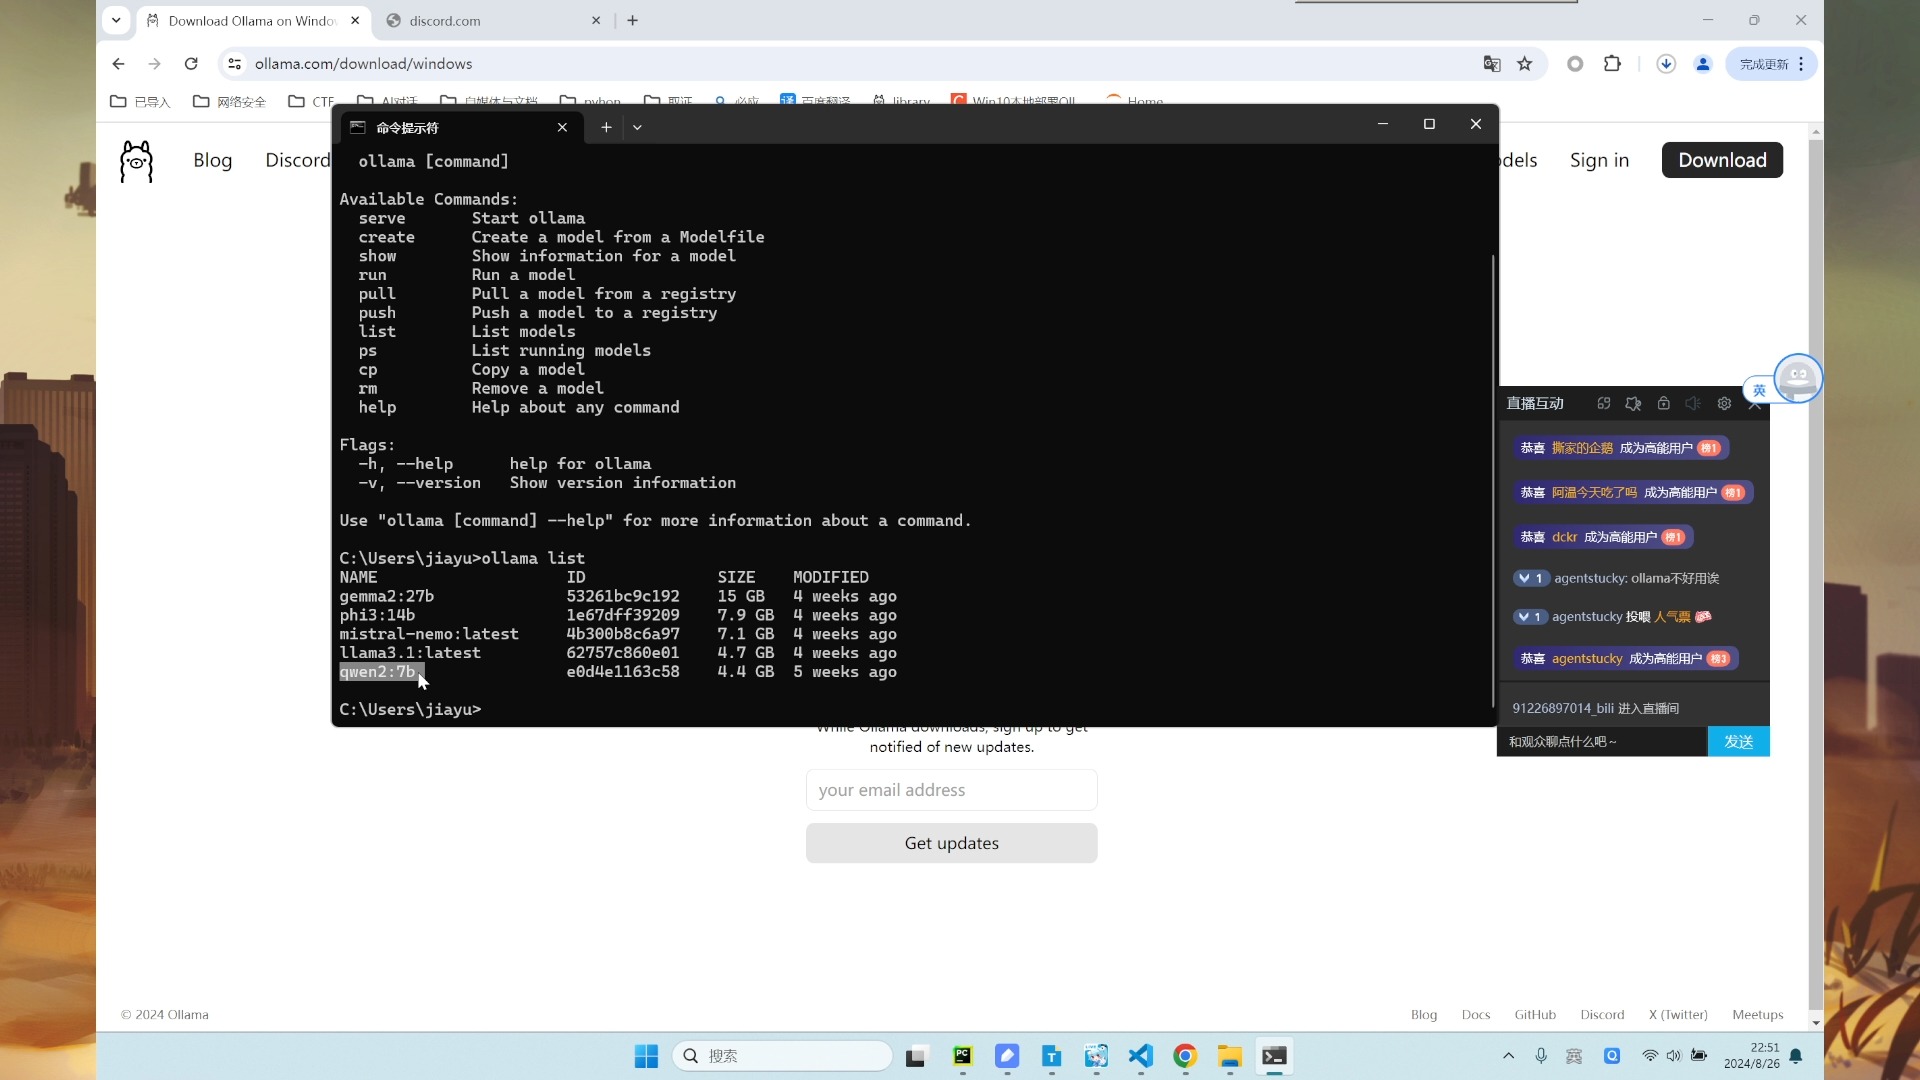Toggle the 英 input language bubble
The height and width of the screenshot is (1080, 1920).
click(1759, 391)
